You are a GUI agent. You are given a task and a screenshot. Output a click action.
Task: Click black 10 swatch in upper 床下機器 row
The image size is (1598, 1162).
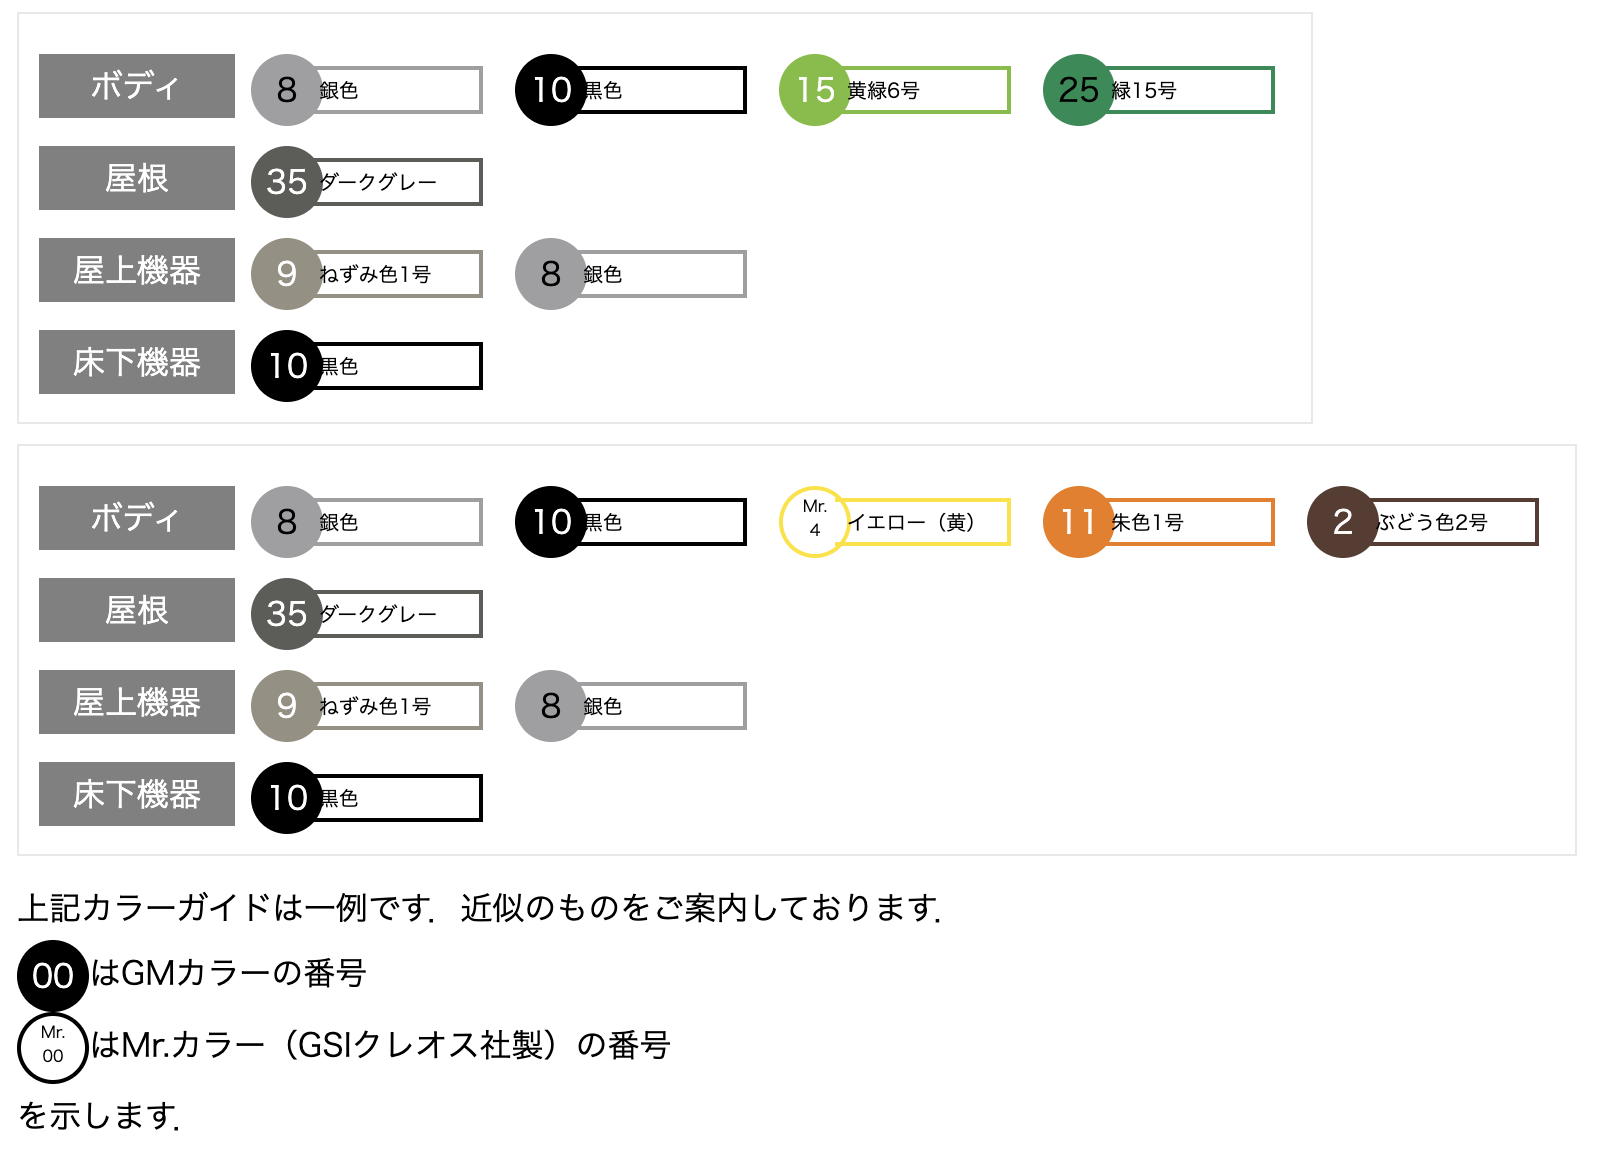tap(287, 366)
